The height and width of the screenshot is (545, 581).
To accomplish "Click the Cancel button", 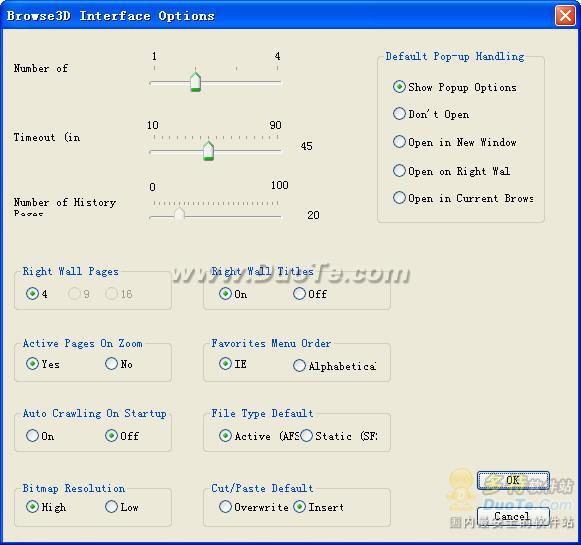I will (513, 516).
